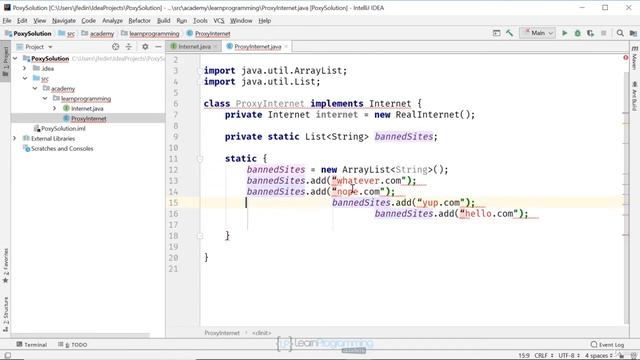Image resolution: width=640 pixels, height=360 pixels.
Task: Click learnprogramming breadcrumb in navigation bar
Action: click(150, 33)
